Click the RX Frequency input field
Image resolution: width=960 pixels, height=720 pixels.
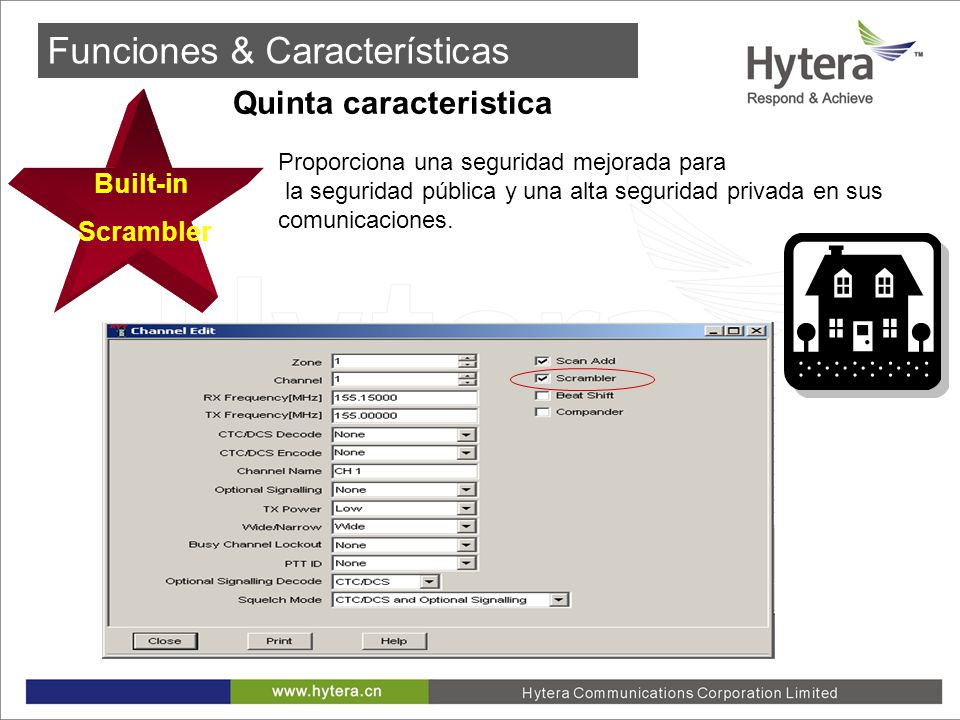(404, 398)
